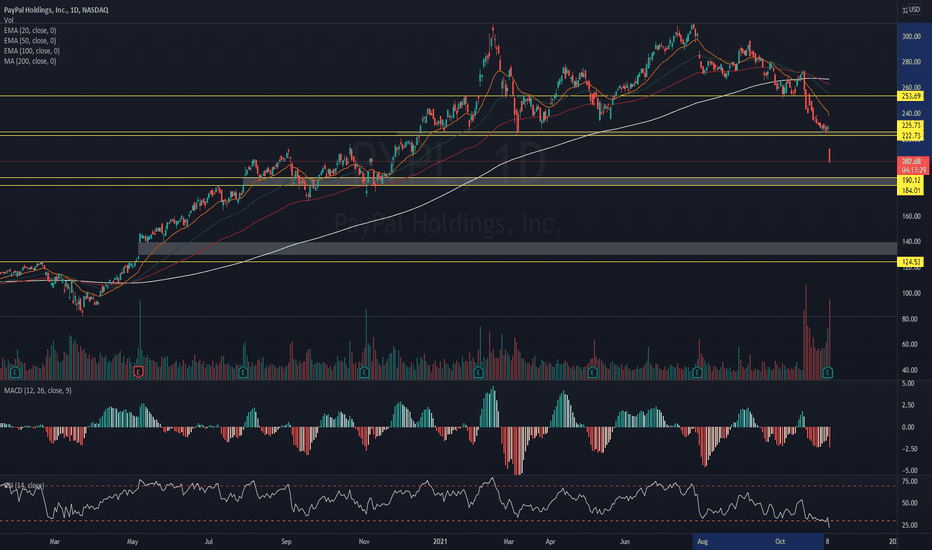
Task: Click the Jul label on time axis
Action: 209,541
